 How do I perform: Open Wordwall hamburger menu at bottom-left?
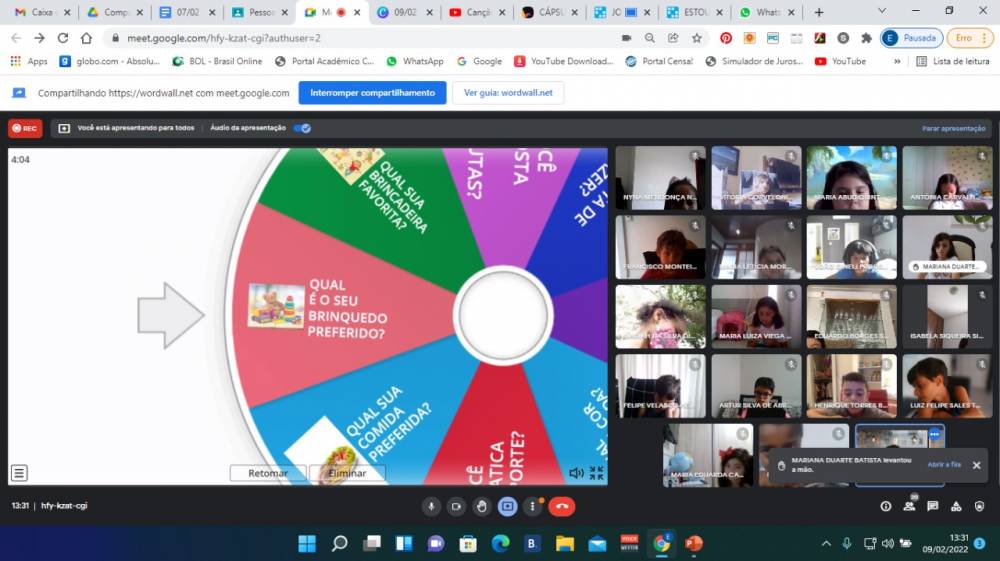[x=20, y=473]
